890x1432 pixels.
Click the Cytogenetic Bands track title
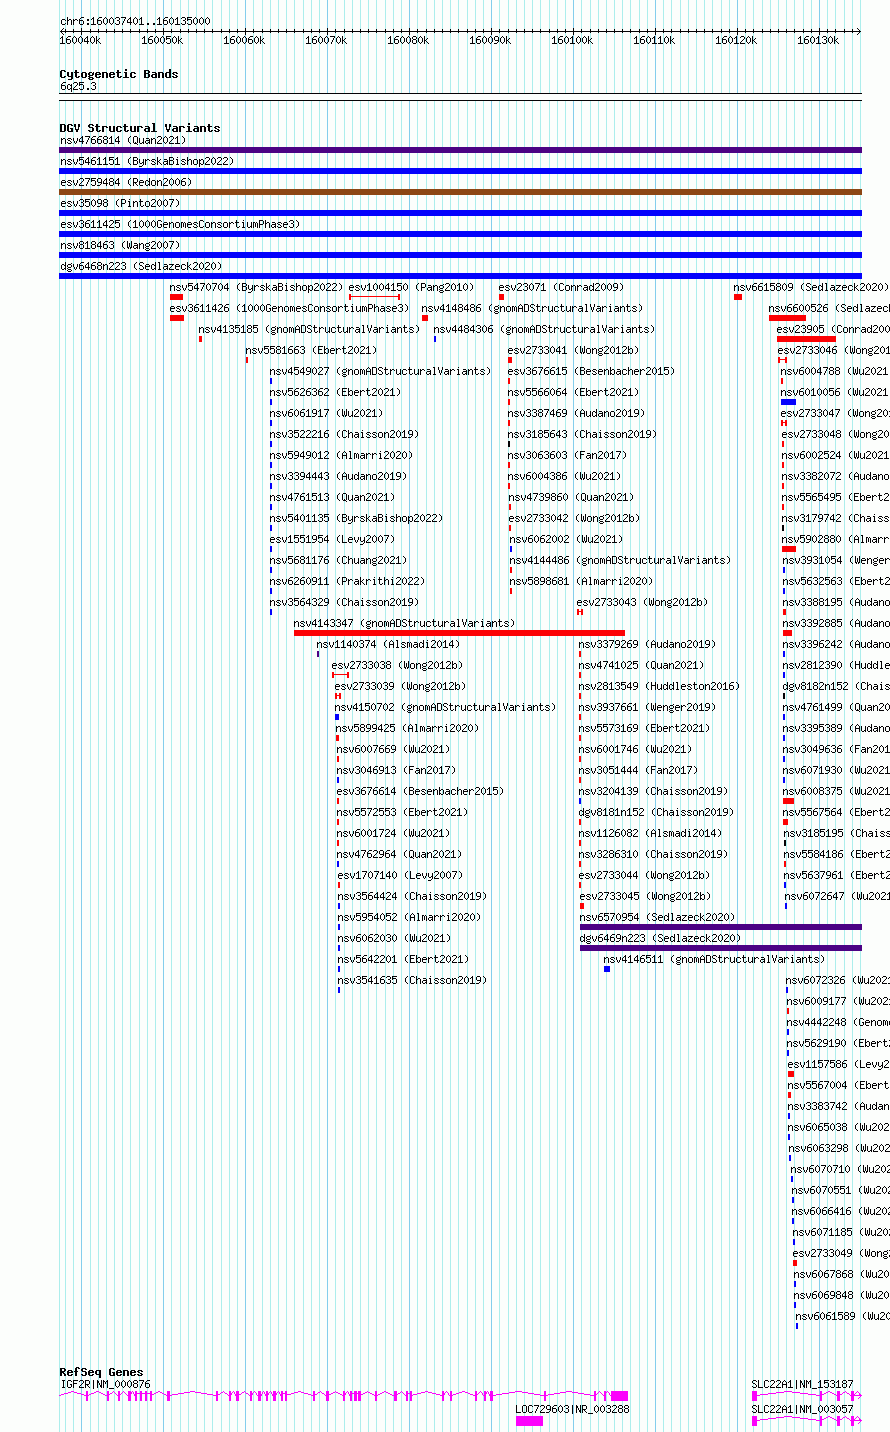119,74
